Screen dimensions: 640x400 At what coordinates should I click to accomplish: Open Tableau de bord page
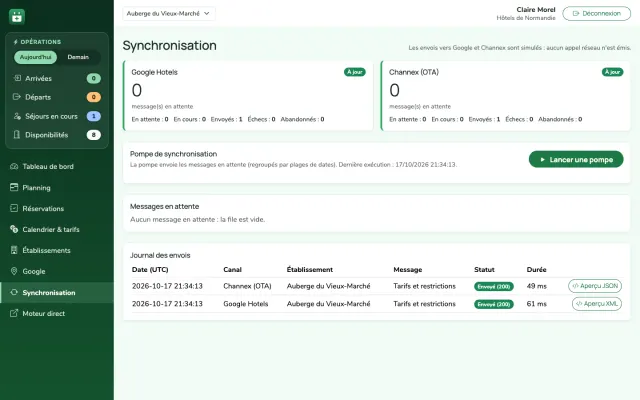57,166
